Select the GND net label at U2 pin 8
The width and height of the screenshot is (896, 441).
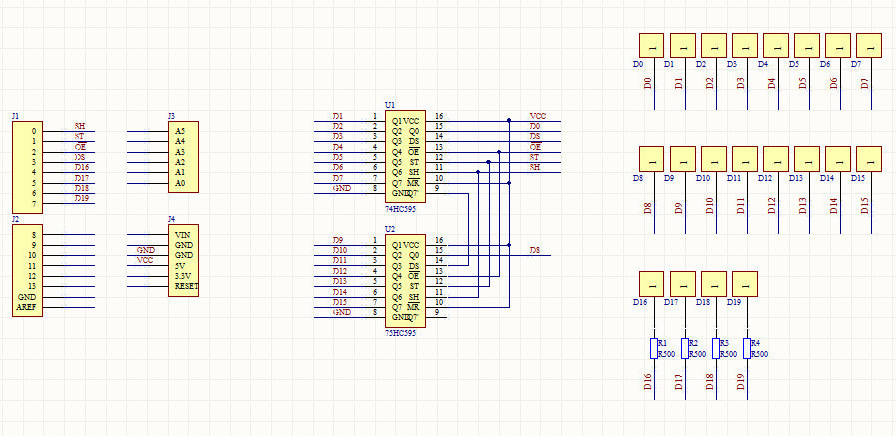(x=341, y=313)
